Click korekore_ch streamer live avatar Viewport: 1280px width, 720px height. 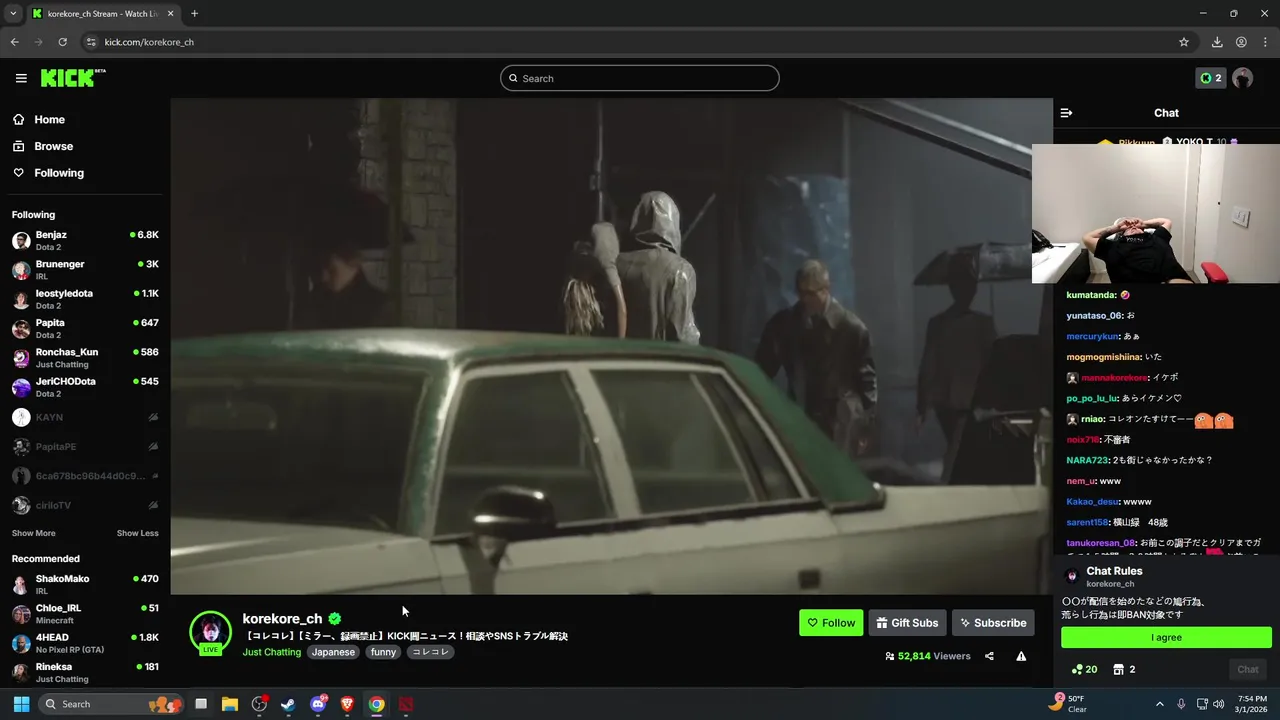[x=210, y=632]
